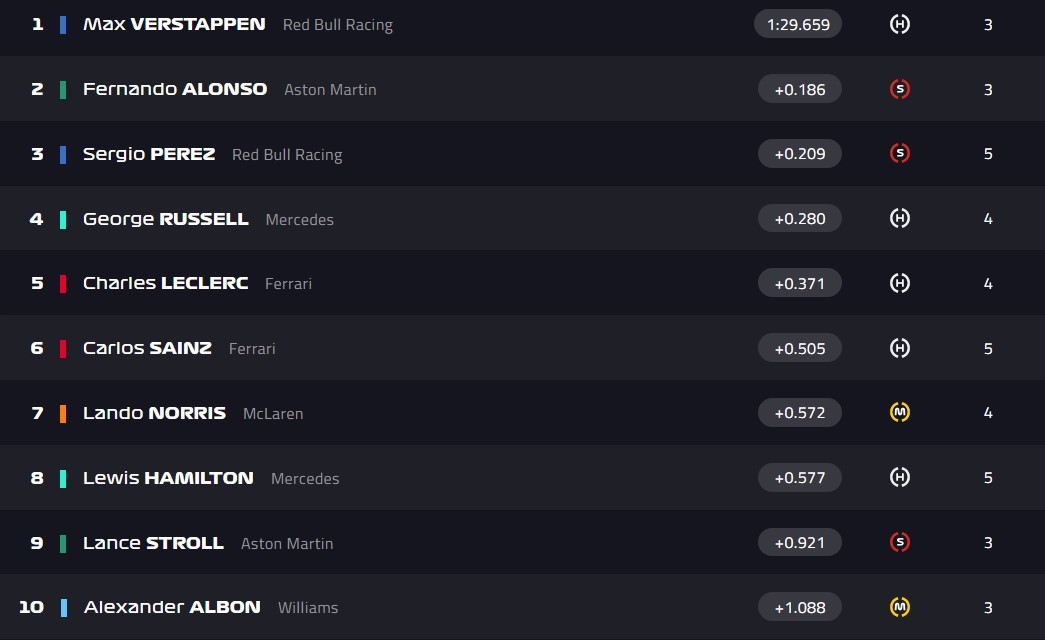This screenshot has height=640, width=1045.
Task: Open Max Verstappen driver name
Action: click(x=174, y=24)
